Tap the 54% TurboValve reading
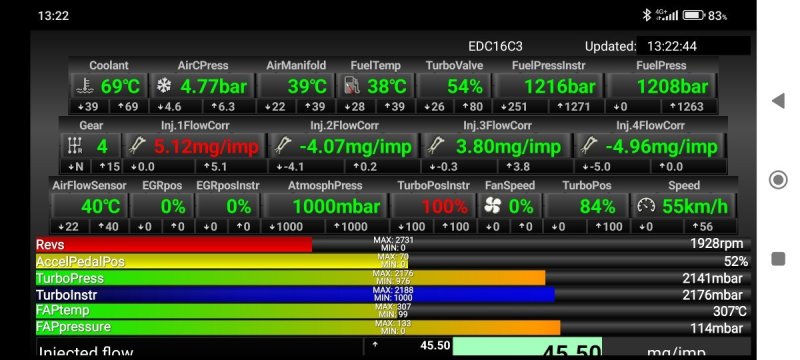The width and height of the screenshot is (800, 360). (465, 86)
